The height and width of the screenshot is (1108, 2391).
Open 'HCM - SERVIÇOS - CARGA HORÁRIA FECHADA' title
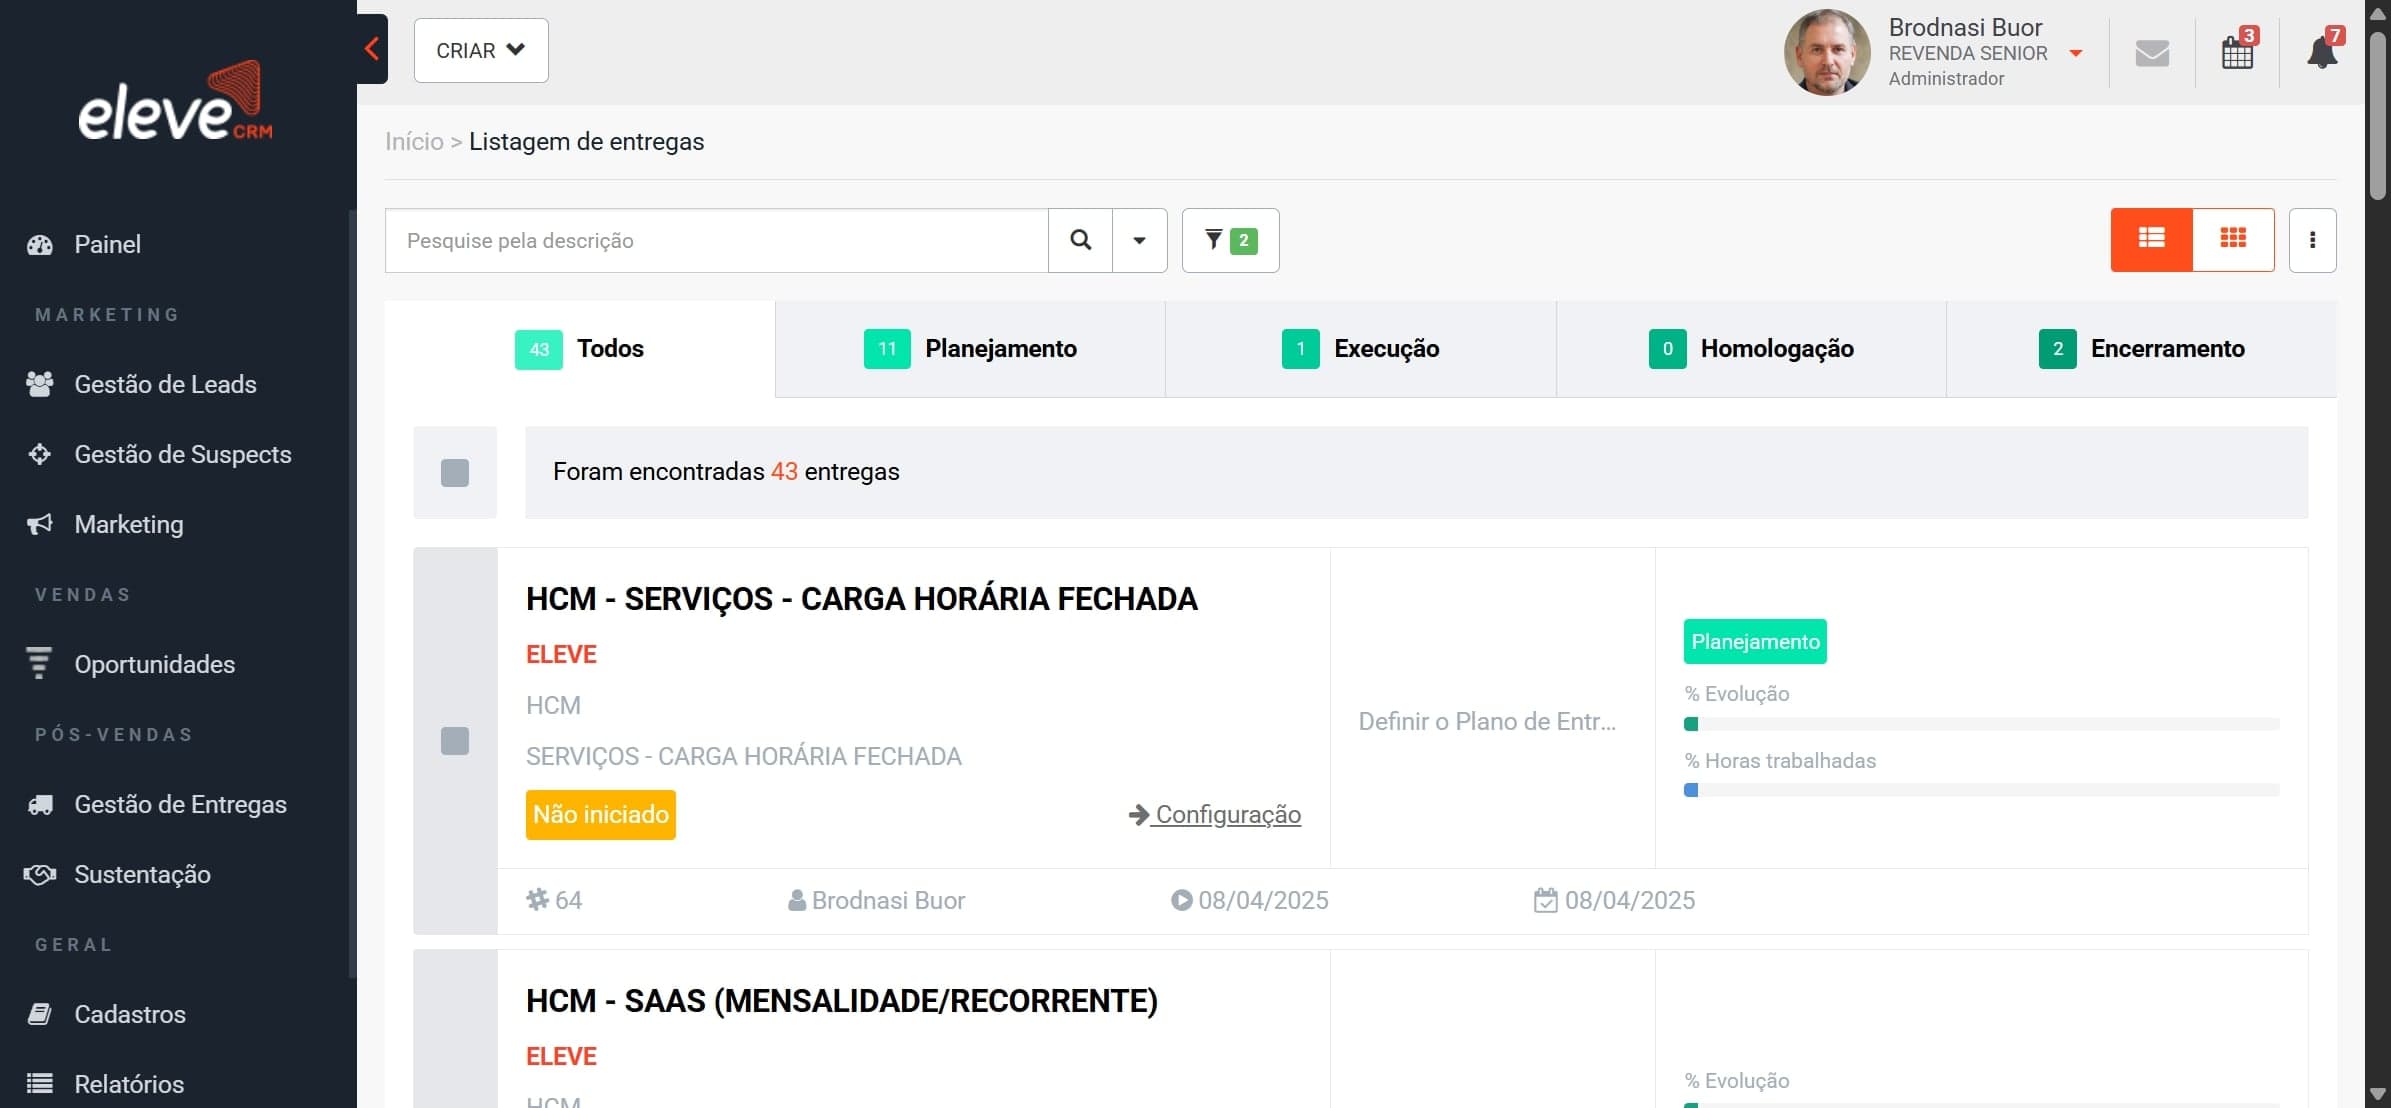pos(861,599)
